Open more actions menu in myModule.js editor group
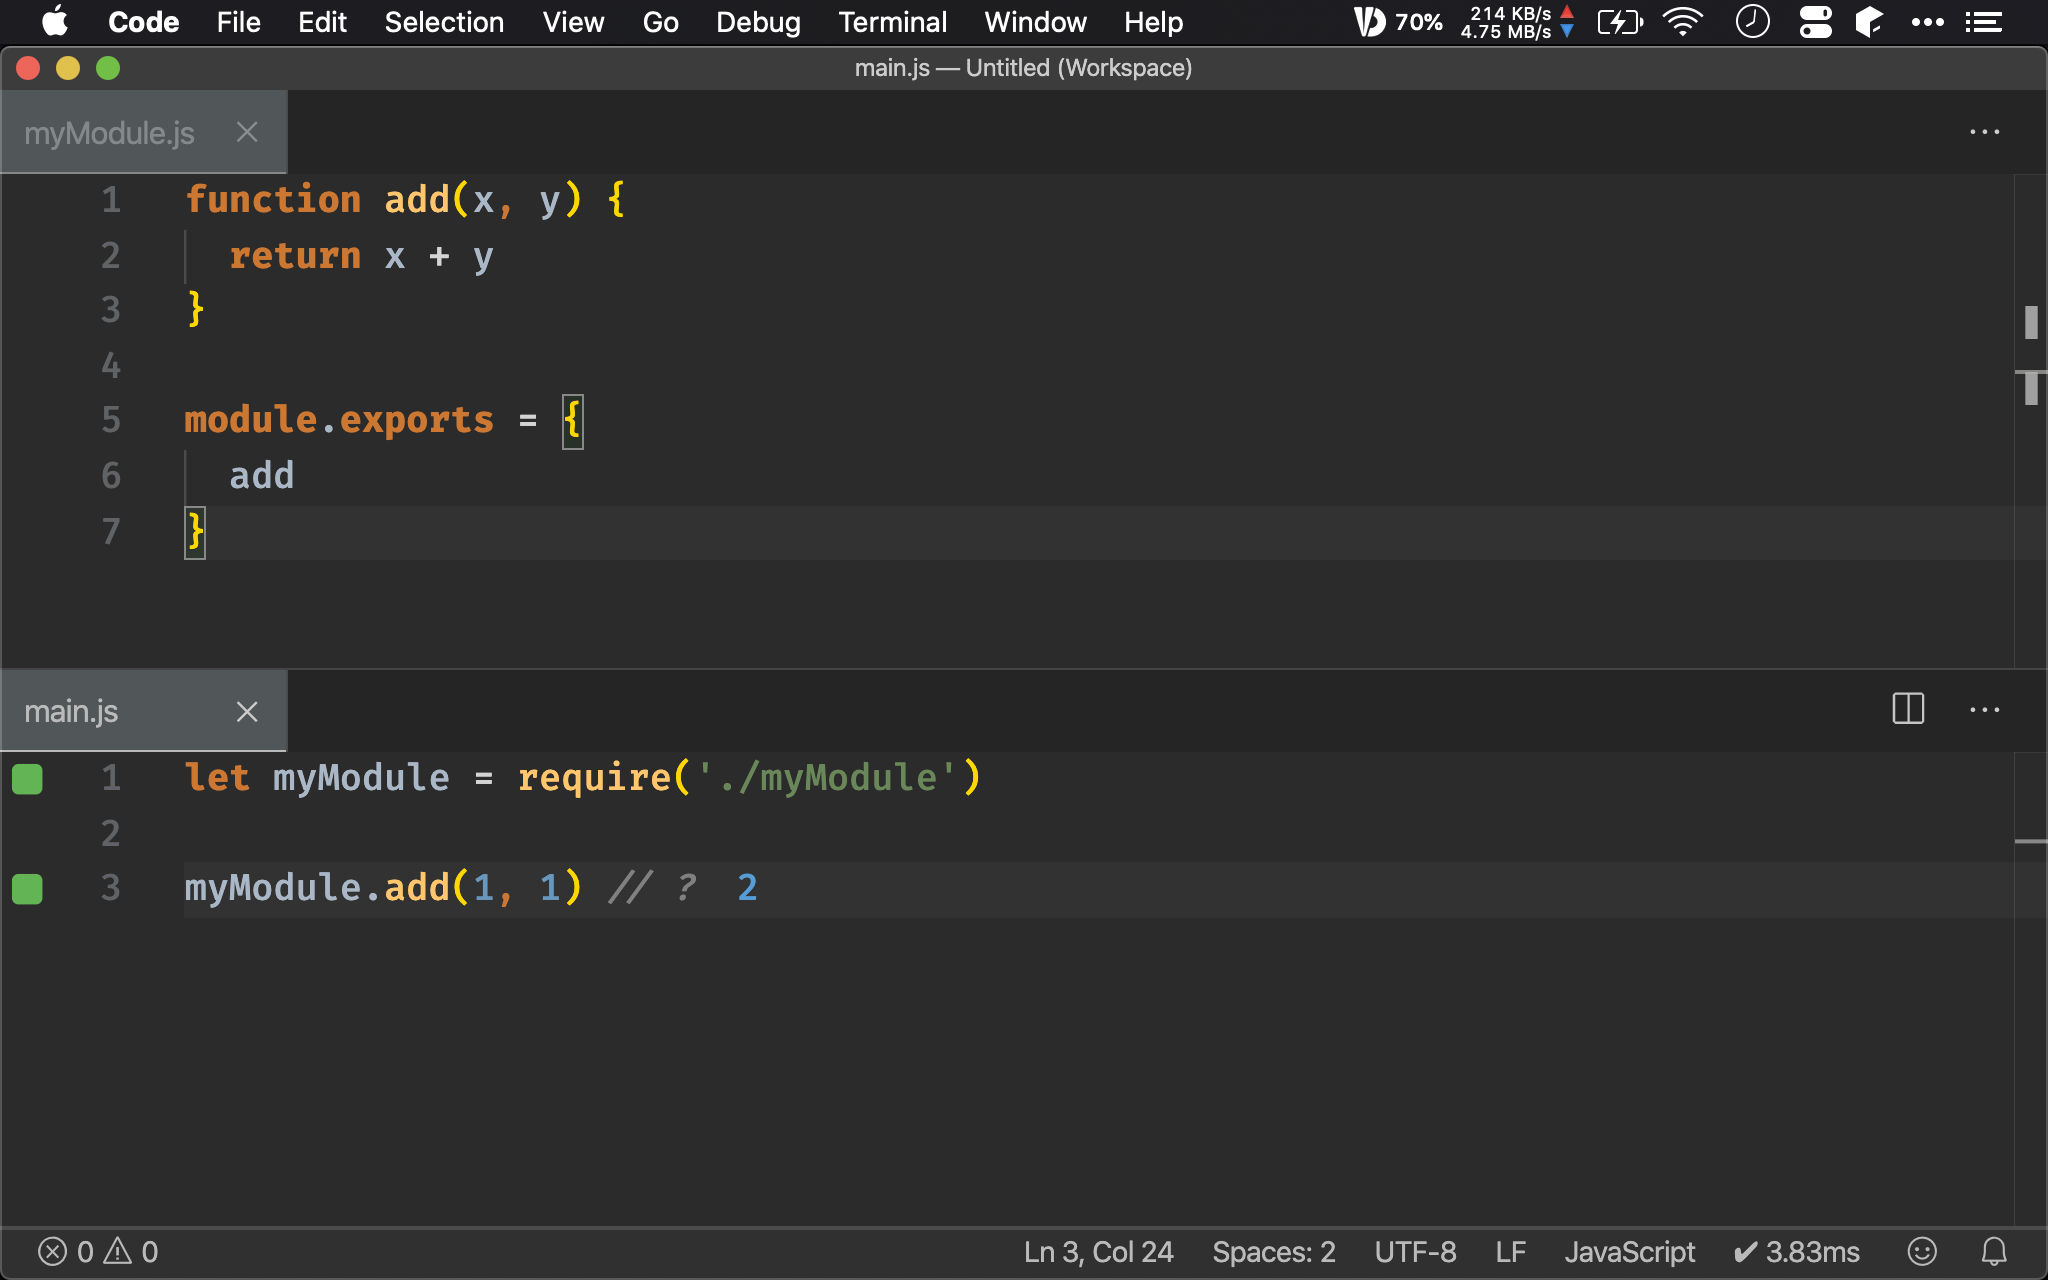This screenshot has width=2048, height=1280. (1984, 132)
